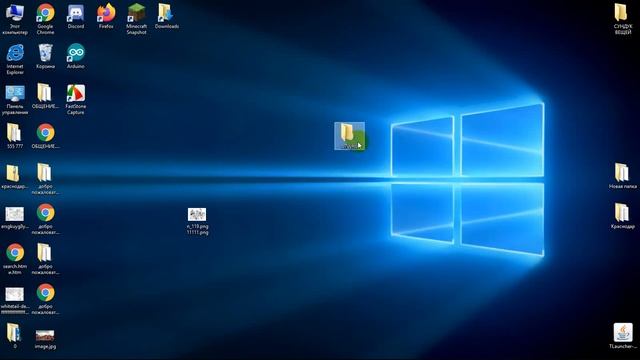Open the Downloads folder shortcut
This screenshot has height=360, width=640.
(167, 16)
